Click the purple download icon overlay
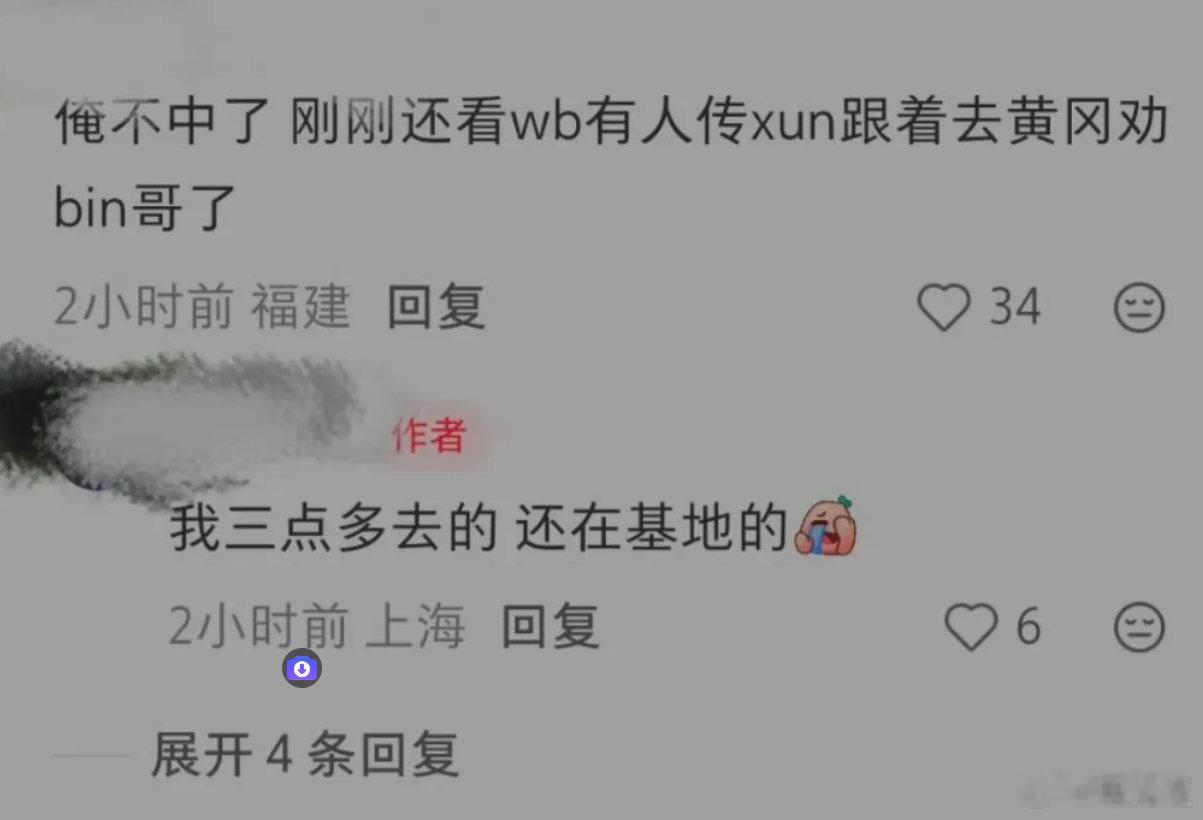 (302, 669)
